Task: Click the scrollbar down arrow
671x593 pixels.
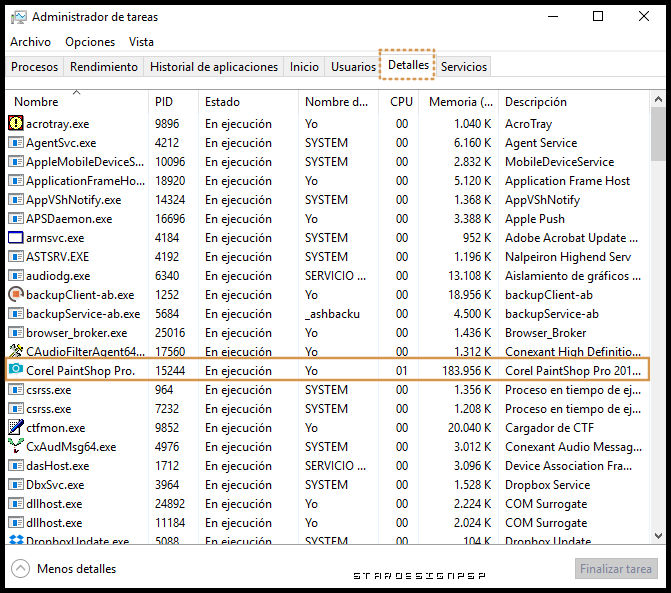Action: tap(658, 535)
